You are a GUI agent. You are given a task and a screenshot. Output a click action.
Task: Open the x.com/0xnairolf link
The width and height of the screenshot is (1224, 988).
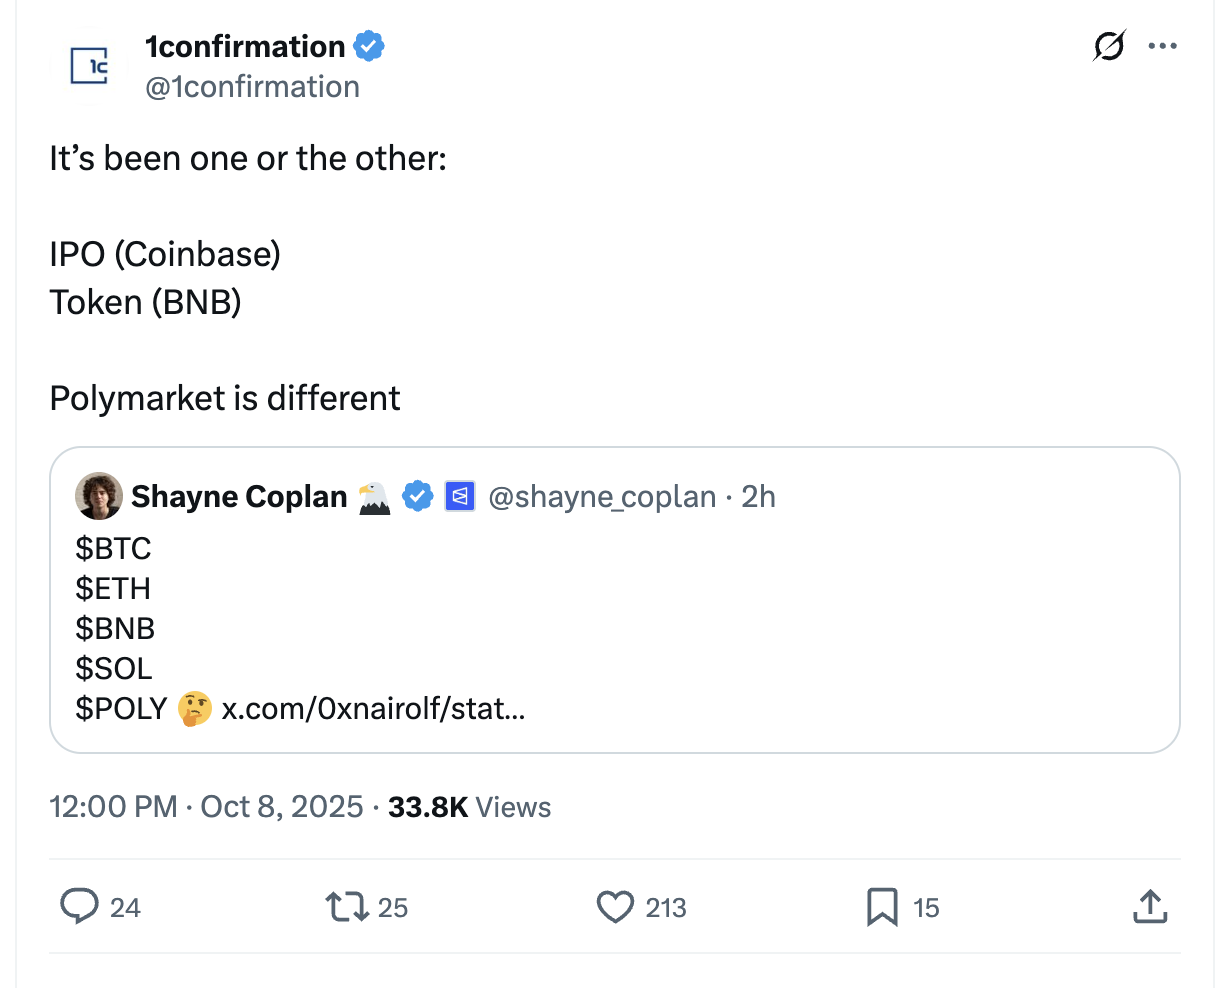pos(373,709)
